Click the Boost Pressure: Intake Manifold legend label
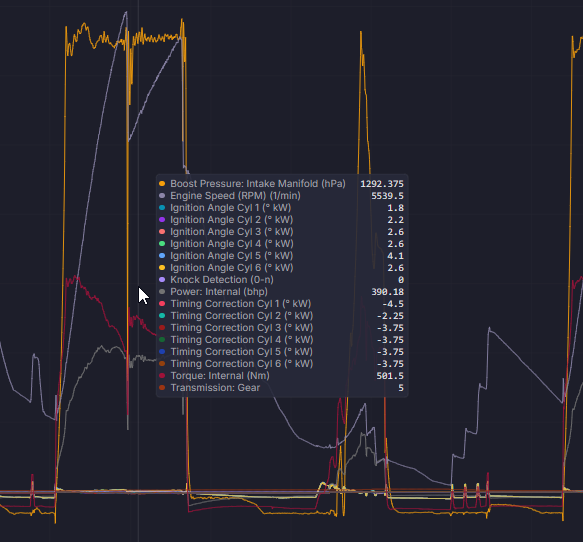583x542 pixels. click(258, 184)
